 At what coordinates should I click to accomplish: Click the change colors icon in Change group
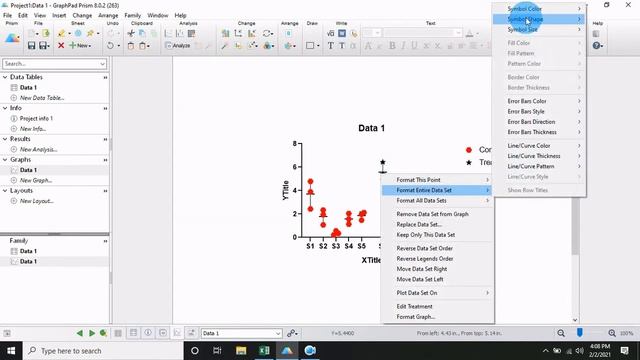(268, 46)
